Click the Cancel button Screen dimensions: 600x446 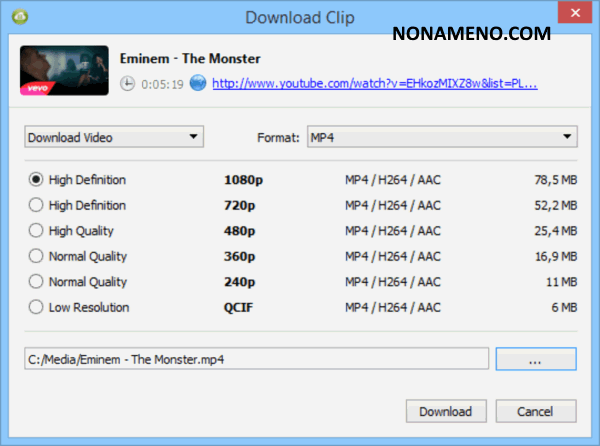pos(536,411)
